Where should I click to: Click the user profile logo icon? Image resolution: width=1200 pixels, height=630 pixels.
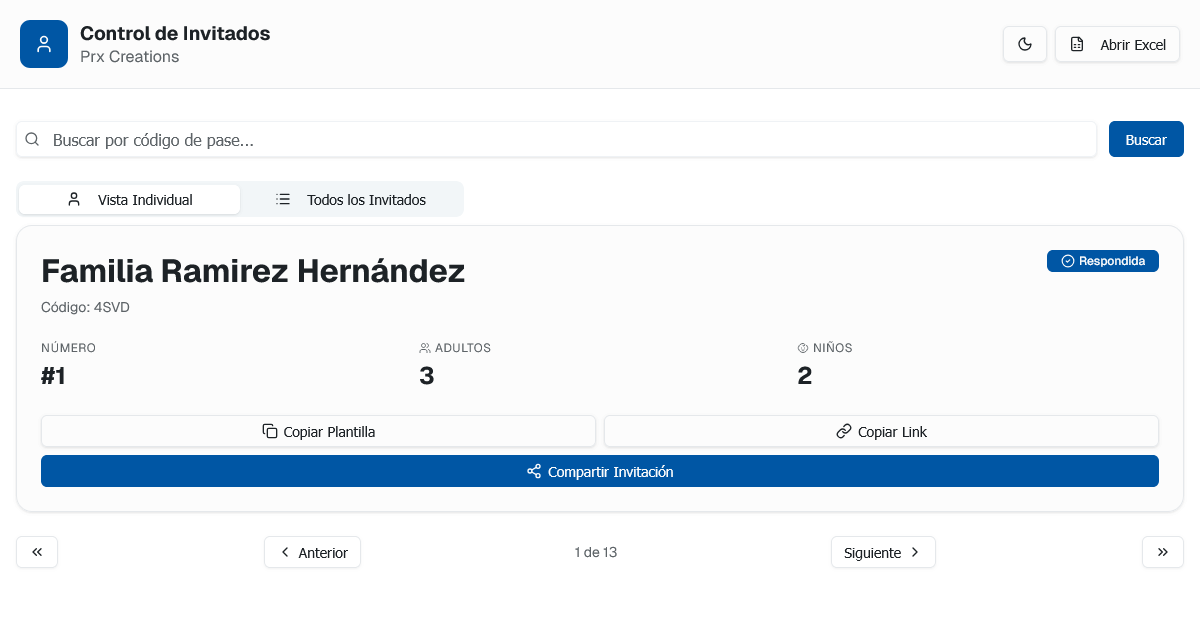[44, 44]
